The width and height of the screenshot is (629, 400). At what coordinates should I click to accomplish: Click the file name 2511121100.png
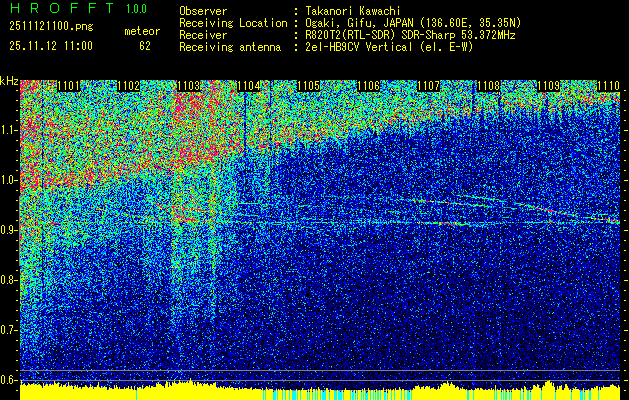51,27
